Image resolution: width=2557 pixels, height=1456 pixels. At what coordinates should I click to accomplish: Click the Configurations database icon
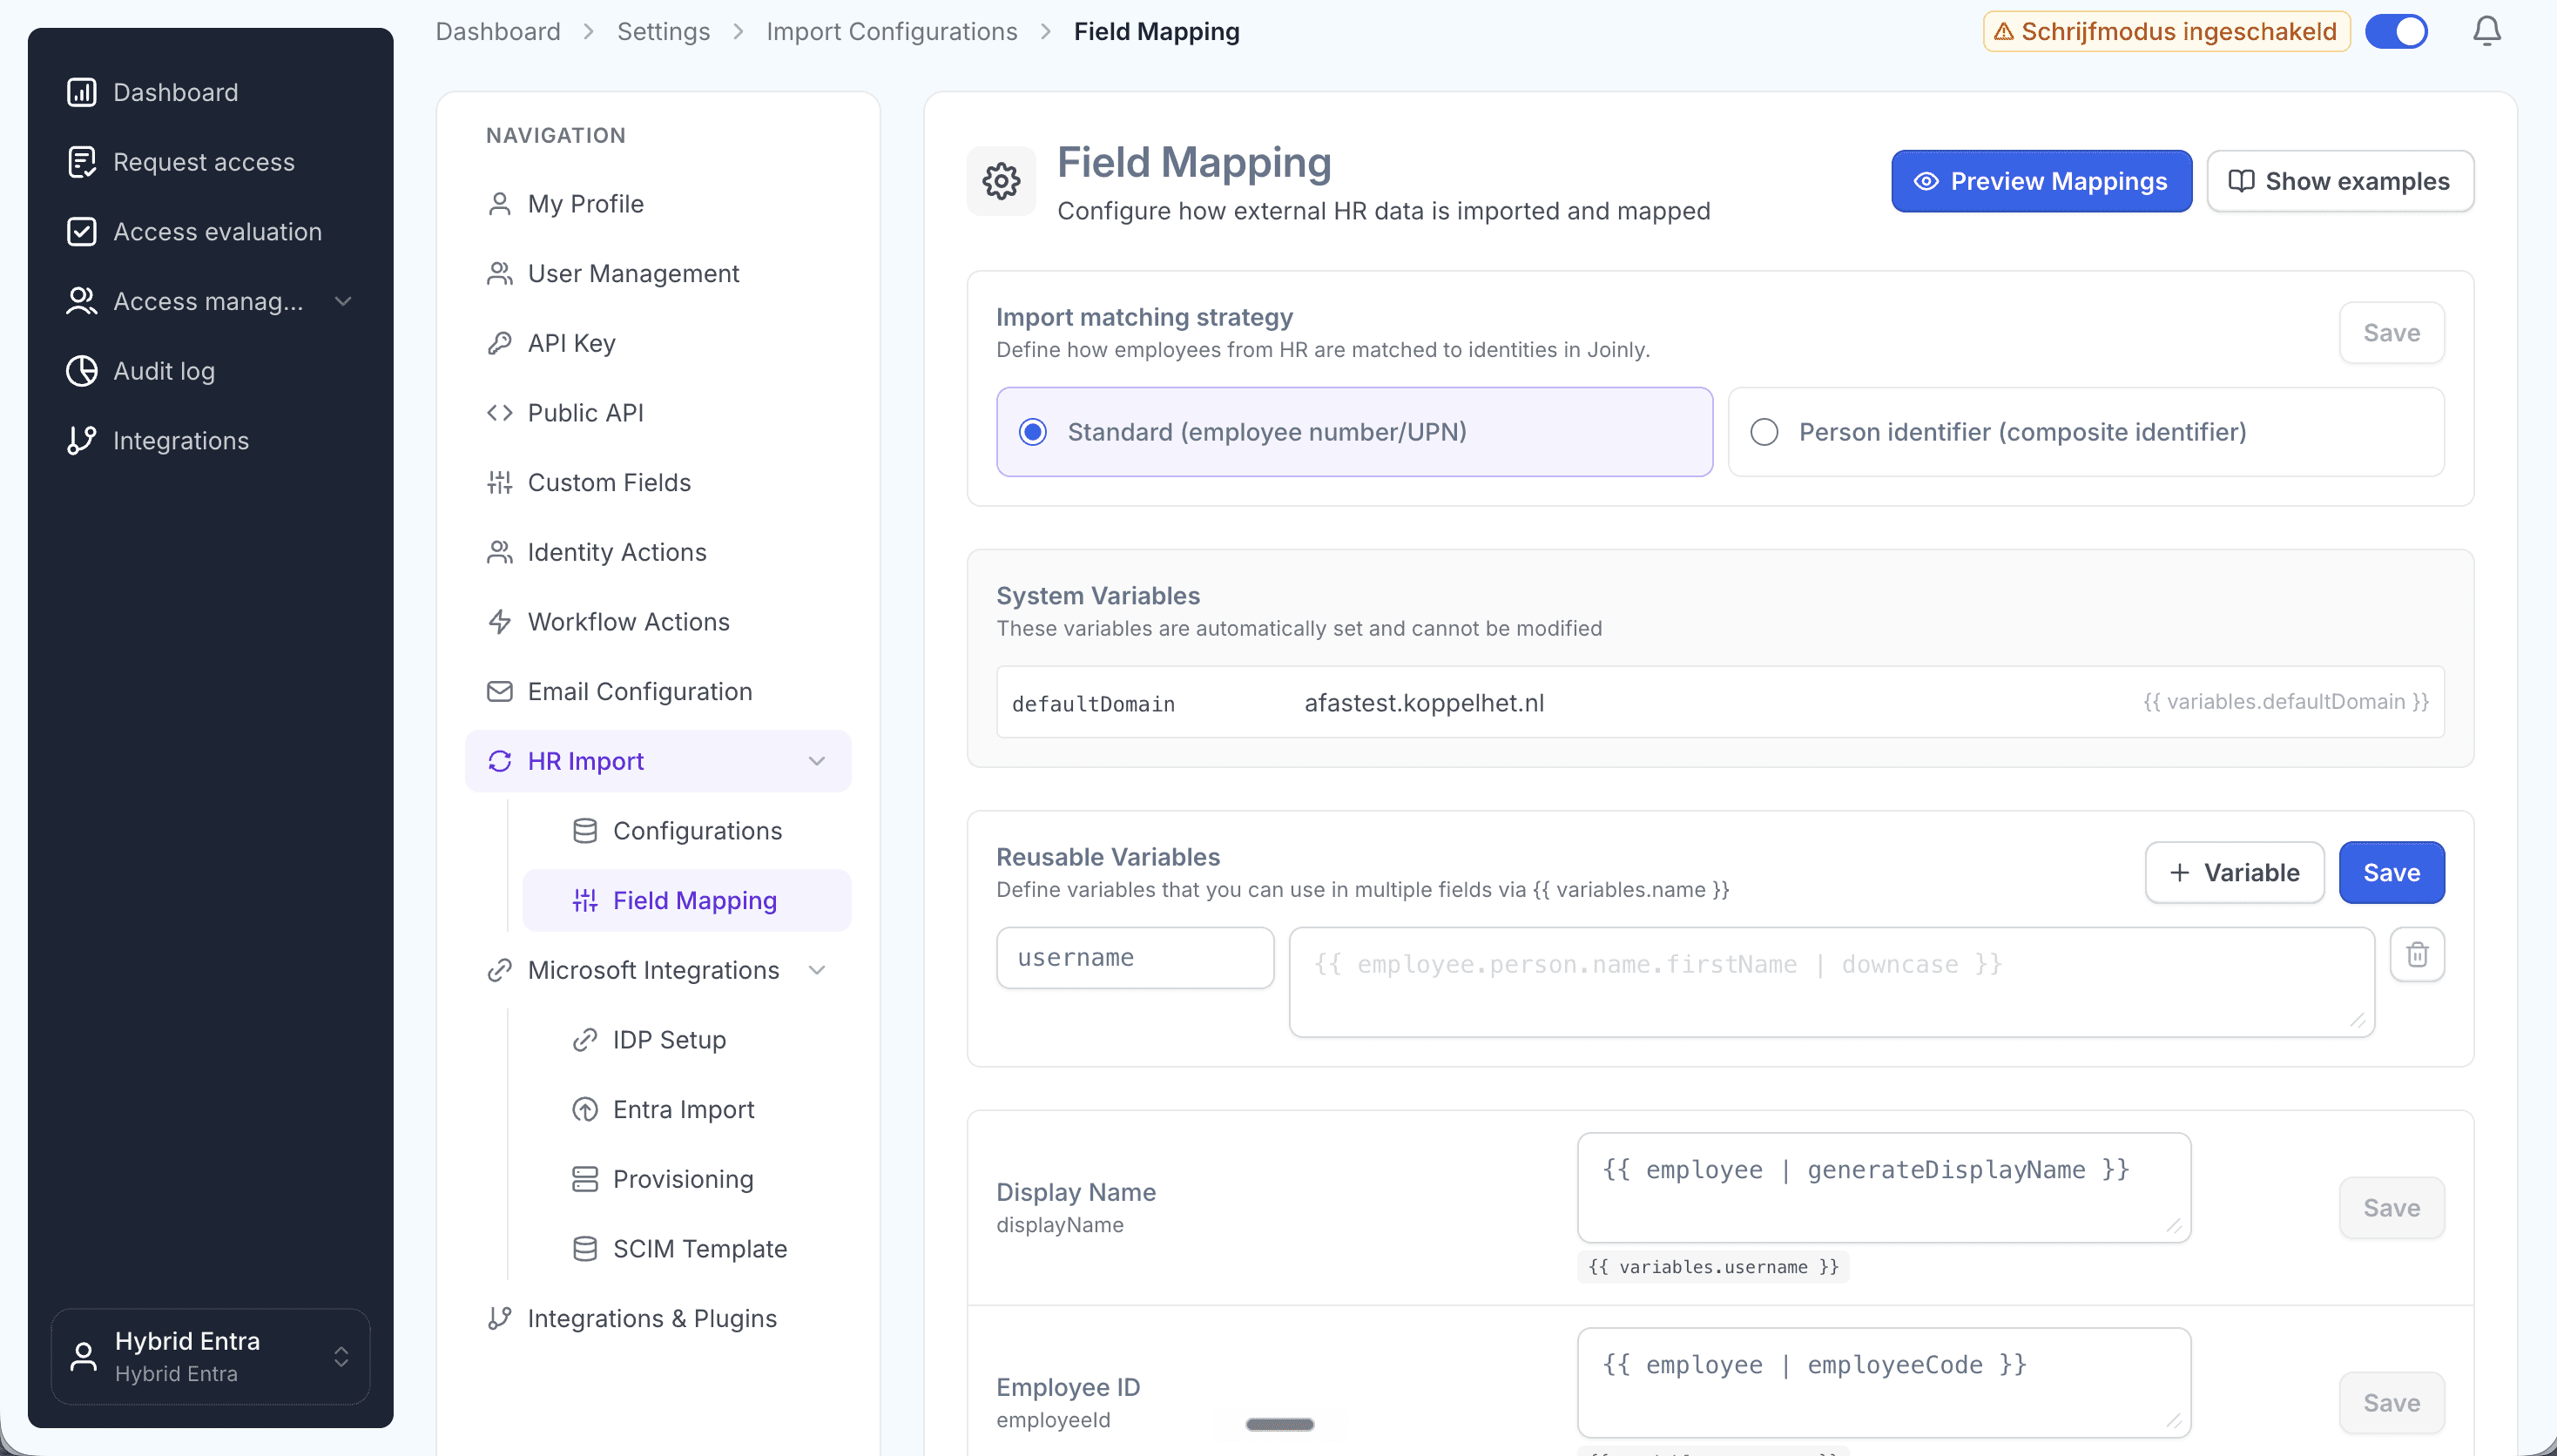coord(585,831)
